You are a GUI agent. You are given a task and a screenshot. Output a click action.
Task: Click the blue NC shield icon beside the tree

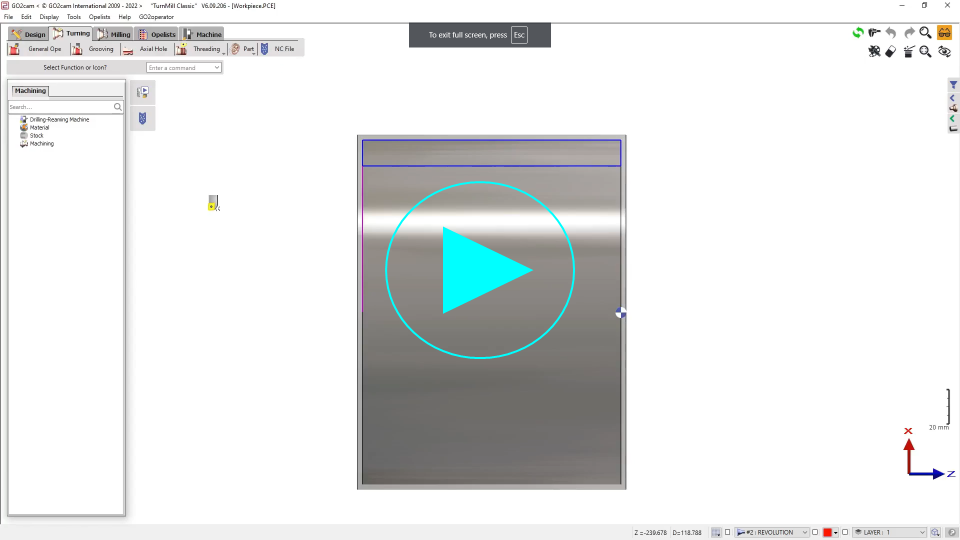click(143, 118)
